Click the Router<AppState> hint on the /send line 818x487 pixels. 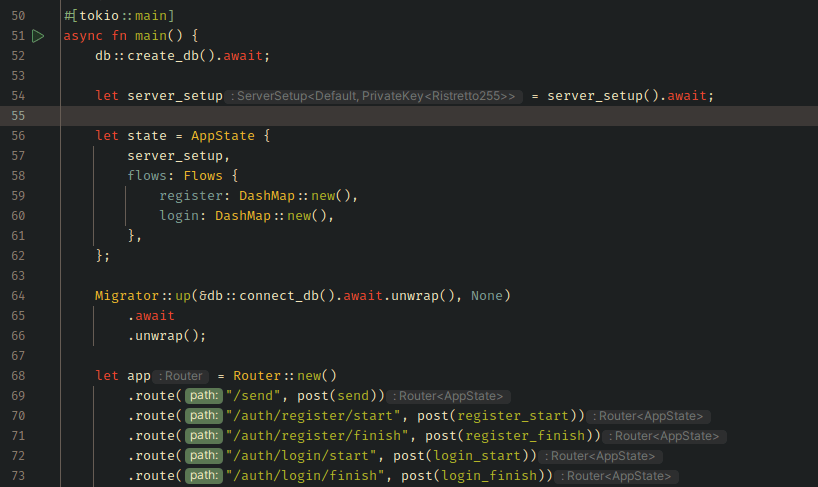pyautogui.click(x=448, y=396)
